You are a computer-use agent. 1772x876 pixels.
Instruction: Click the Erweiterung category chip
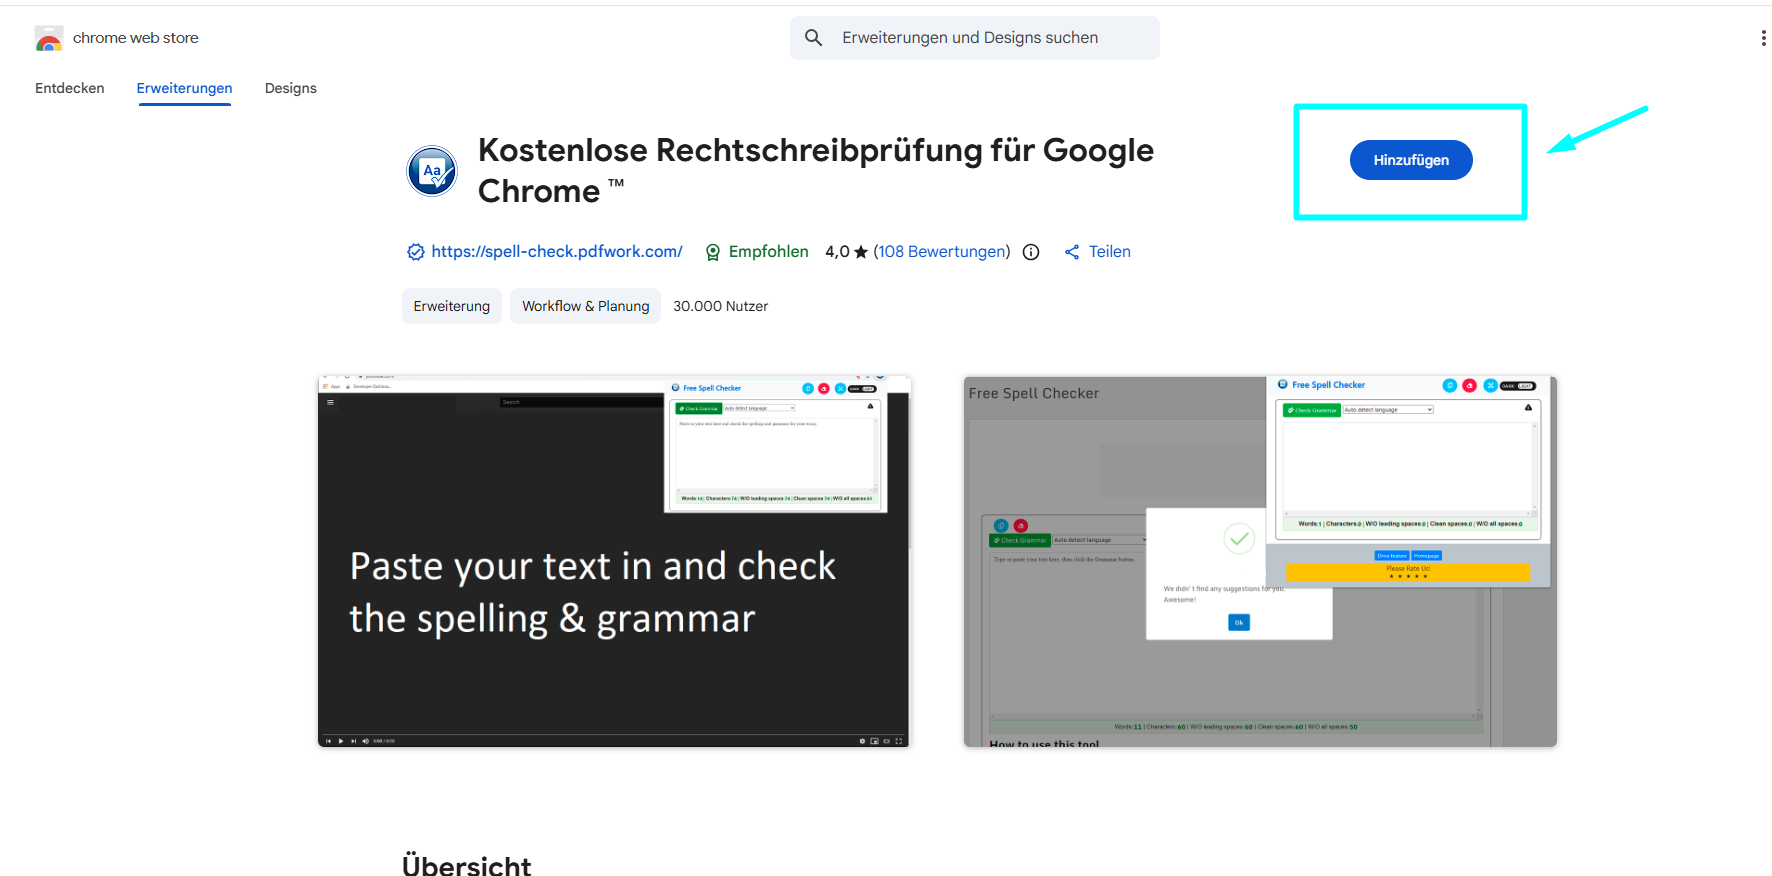(452, 306)
